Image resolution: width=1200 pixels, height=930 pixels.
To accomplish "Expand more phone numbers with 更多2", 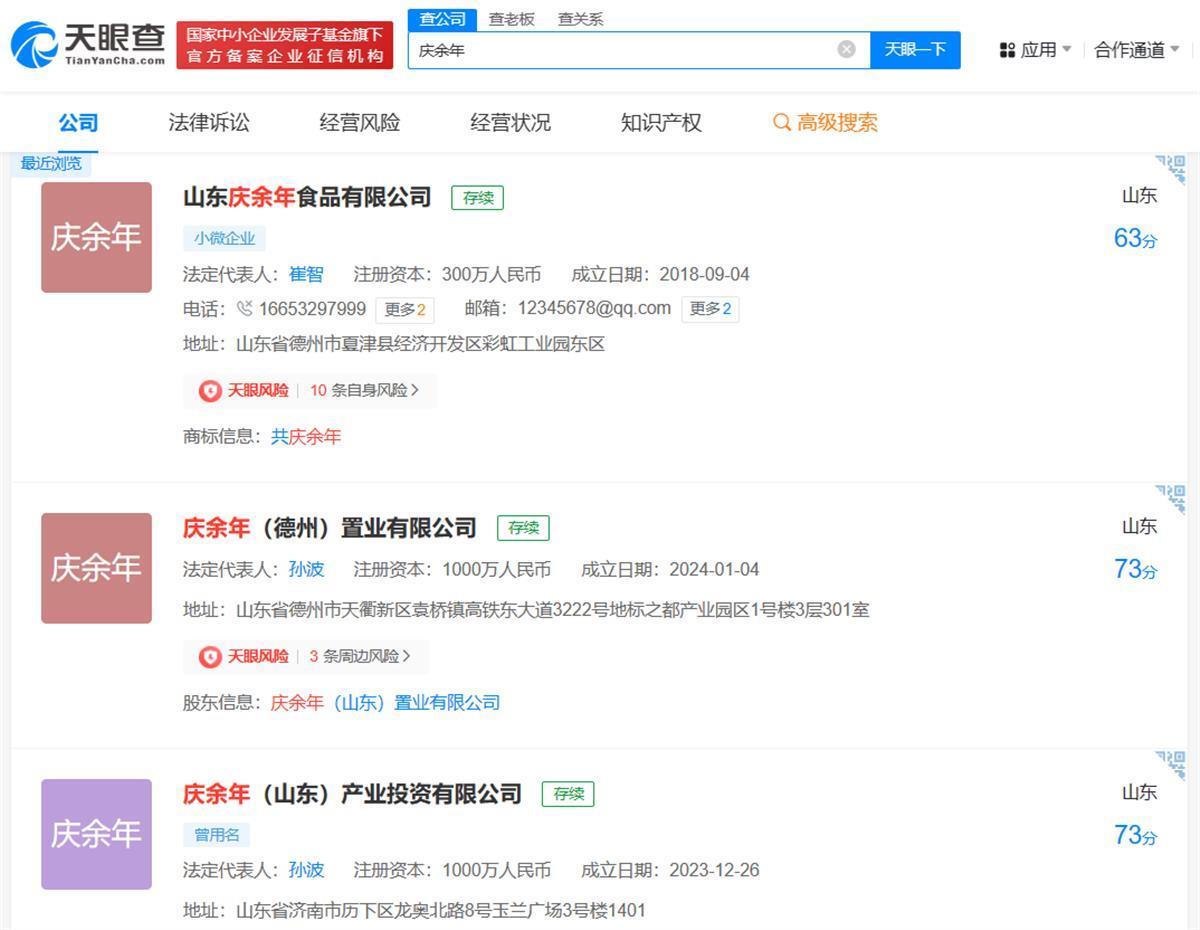I will 405,309.
